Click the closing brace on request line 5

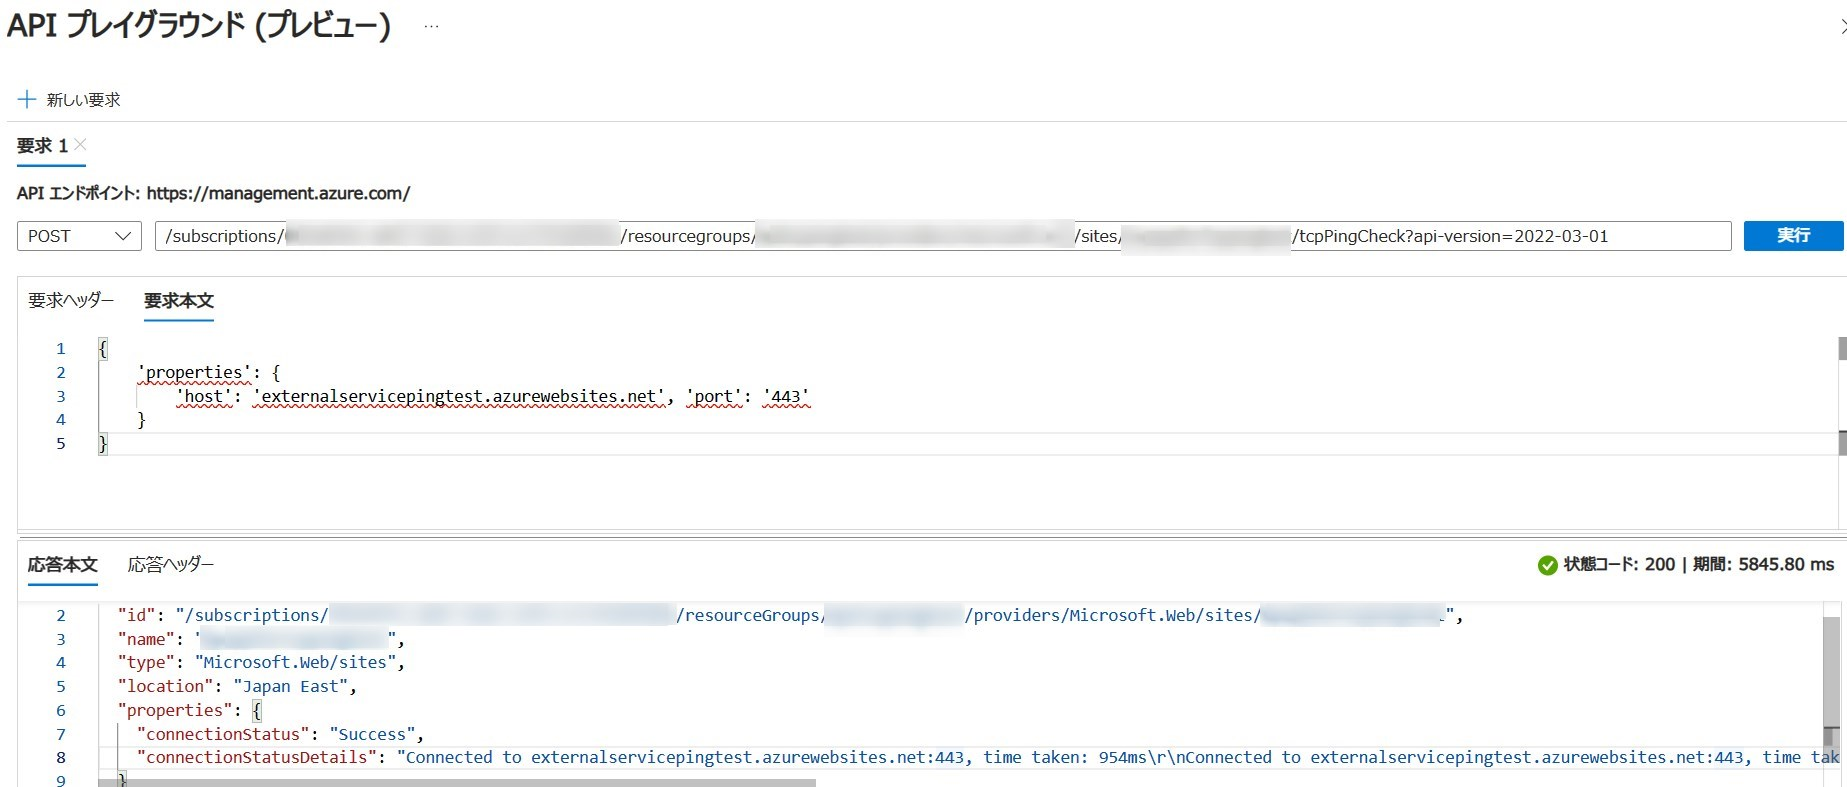point(102,444)
